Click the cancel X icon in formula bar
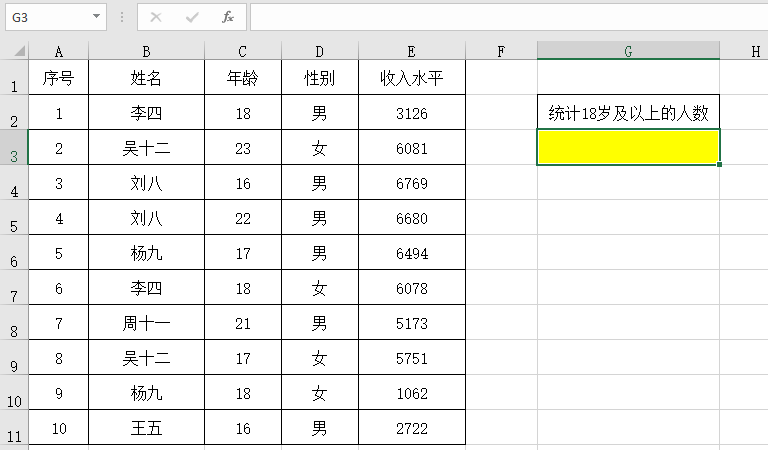The width and height of the screenshot is (768, 450). pos(156,18)
